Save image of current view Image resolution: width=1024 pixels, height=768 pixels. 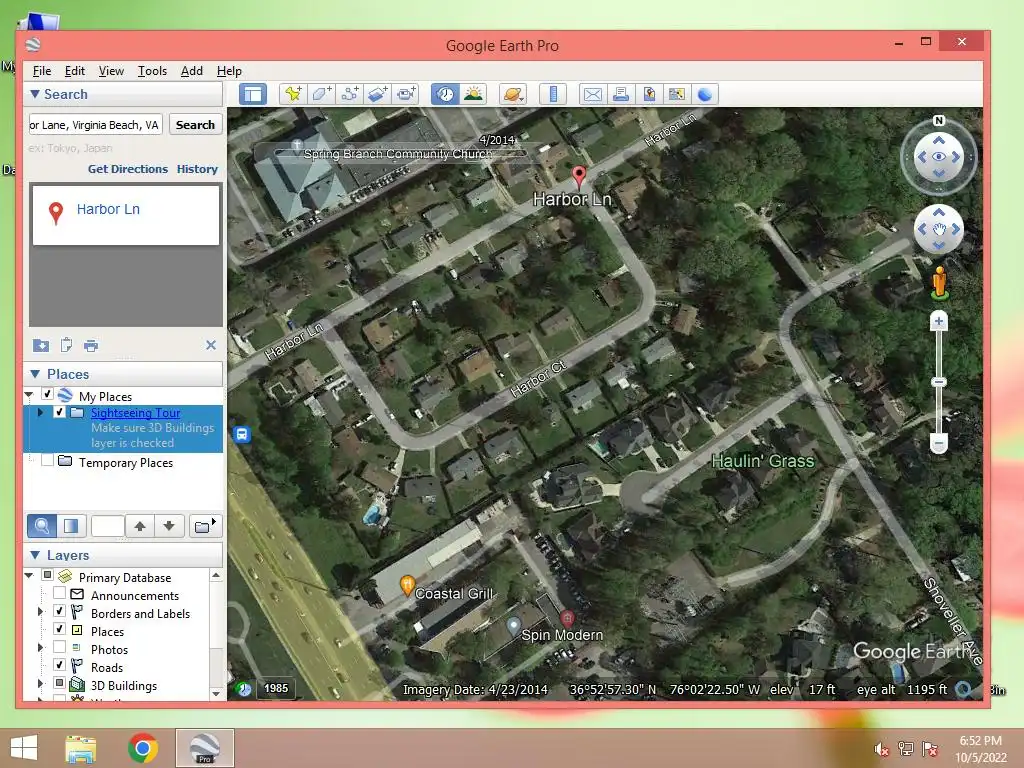(648, 94)
